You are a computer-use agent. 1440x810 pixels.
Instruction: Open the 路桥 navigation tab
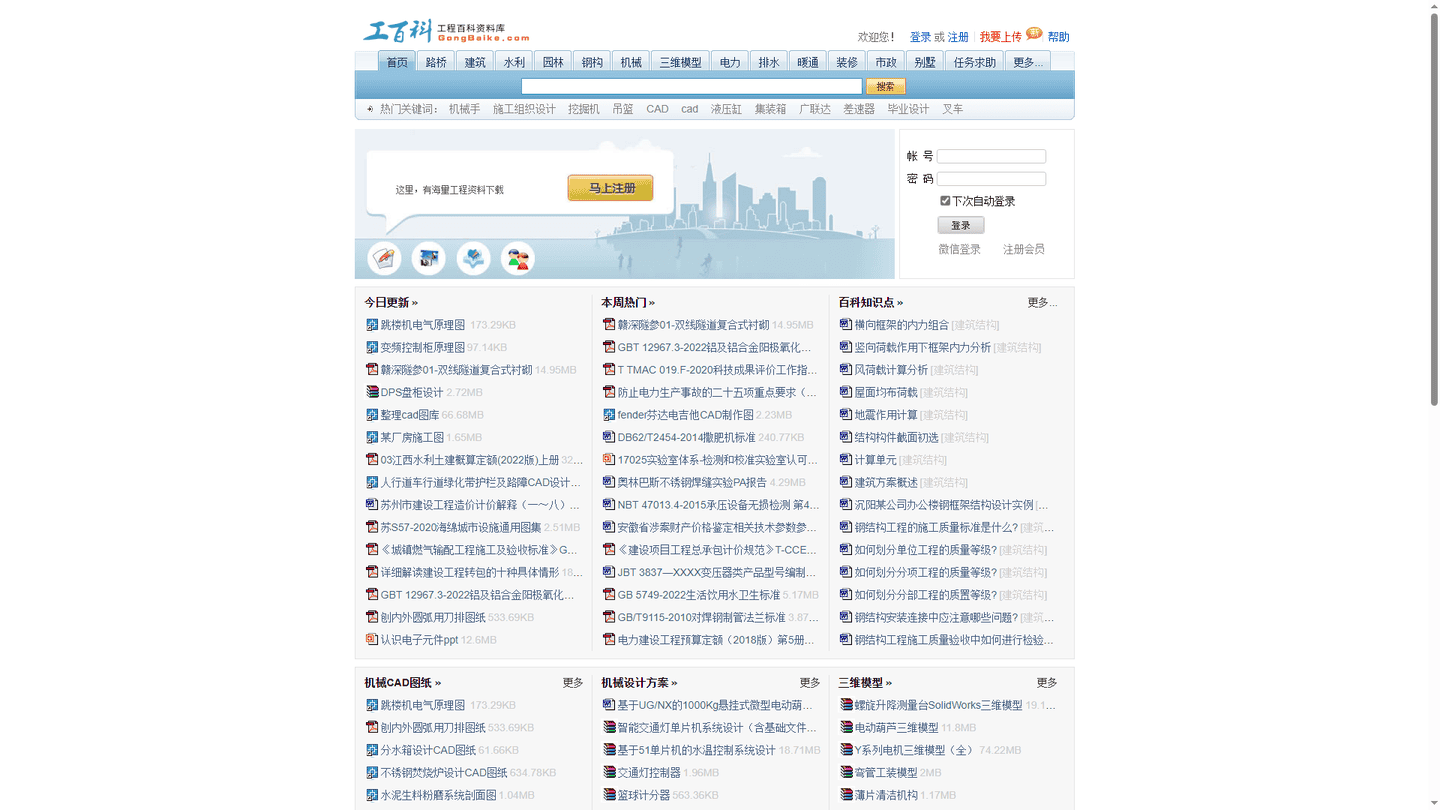[x=436, y=62]
